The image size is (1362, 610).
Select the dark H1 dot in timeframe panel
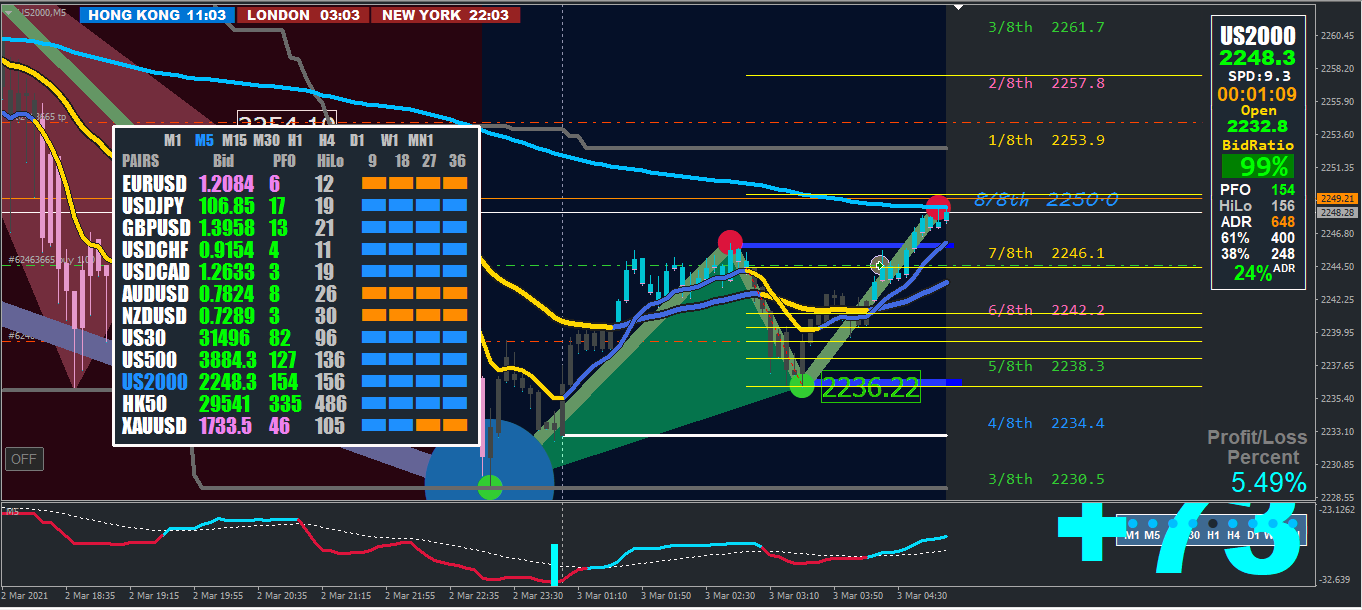coord(1213,523)
